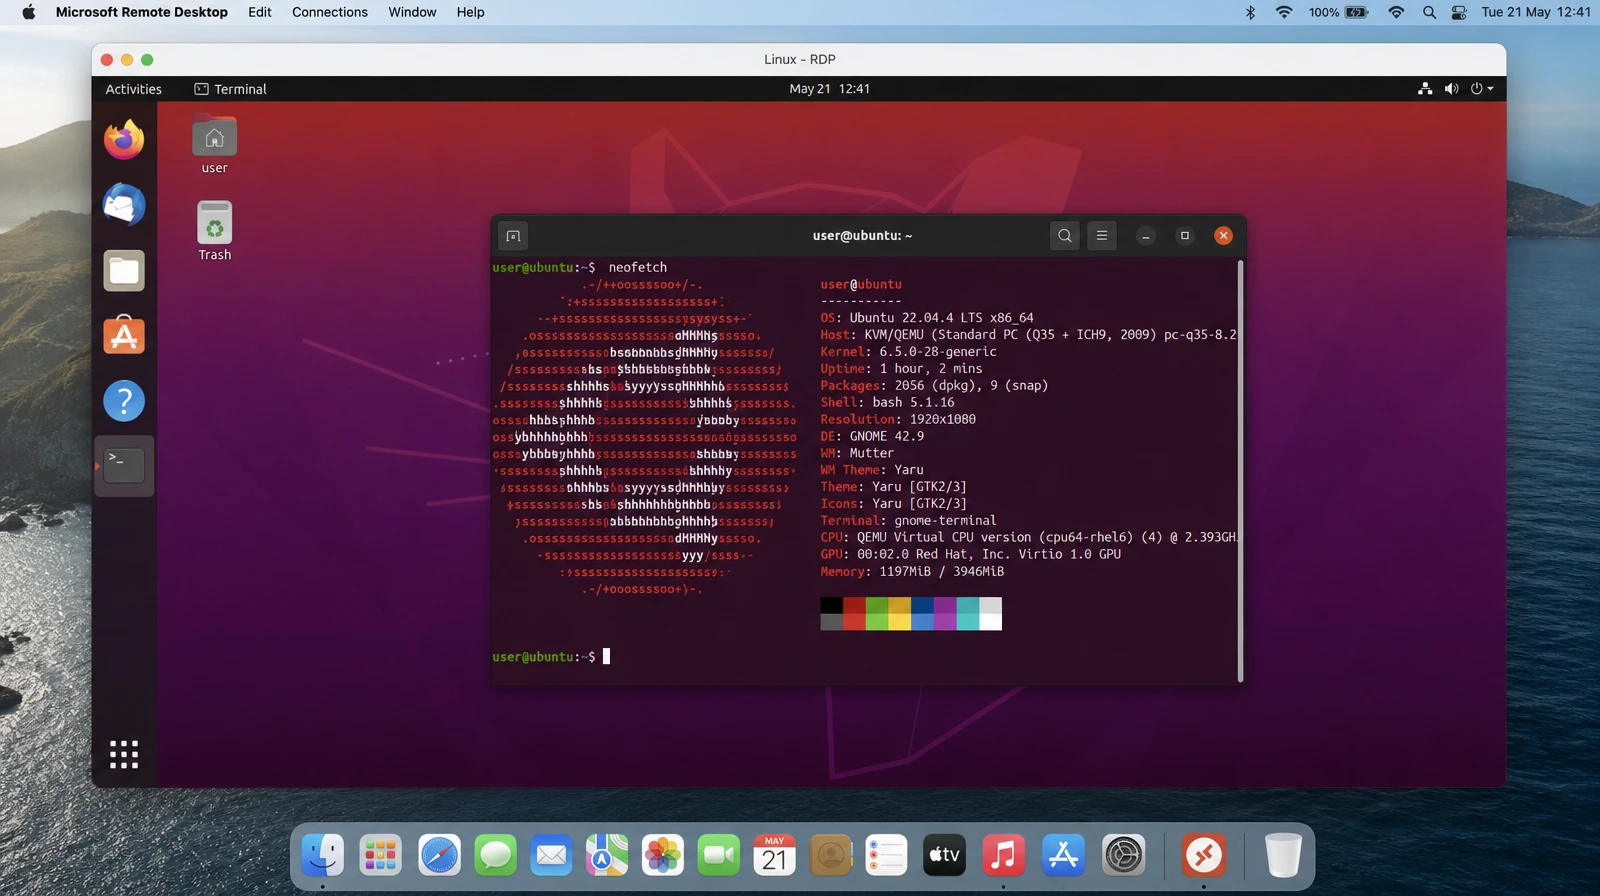Click the 'Memory: 1197MiB / 3946MiB' line

[x=912, y=572]
